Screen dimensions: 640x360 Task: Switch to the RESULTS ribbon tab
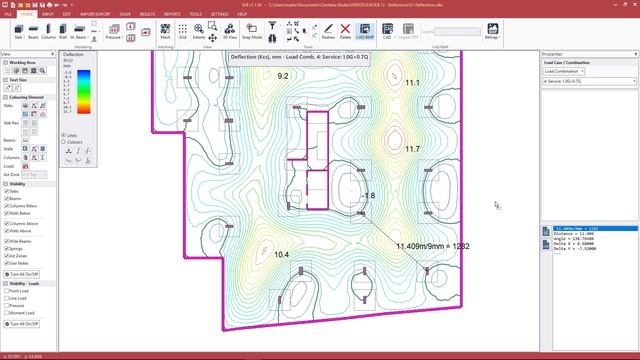(x=147, y=14)
